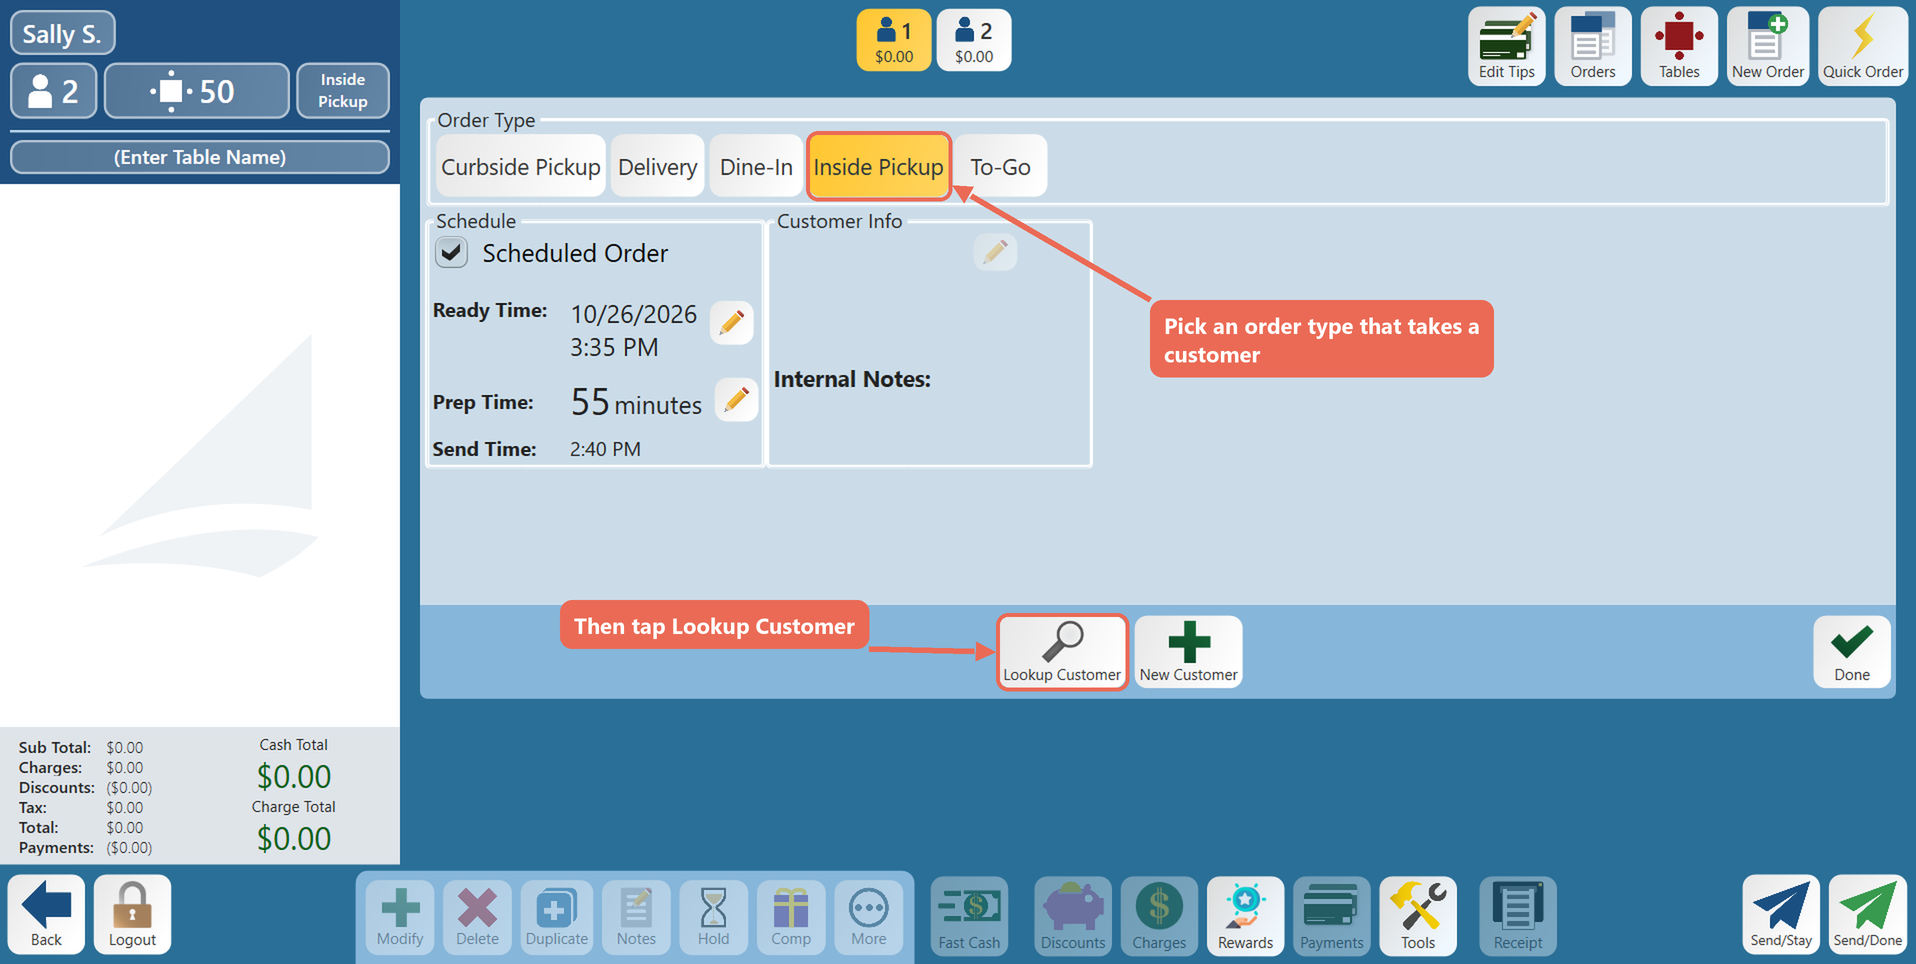
Task: Choose the Inside Pickup order type
Action: [878, 167]
